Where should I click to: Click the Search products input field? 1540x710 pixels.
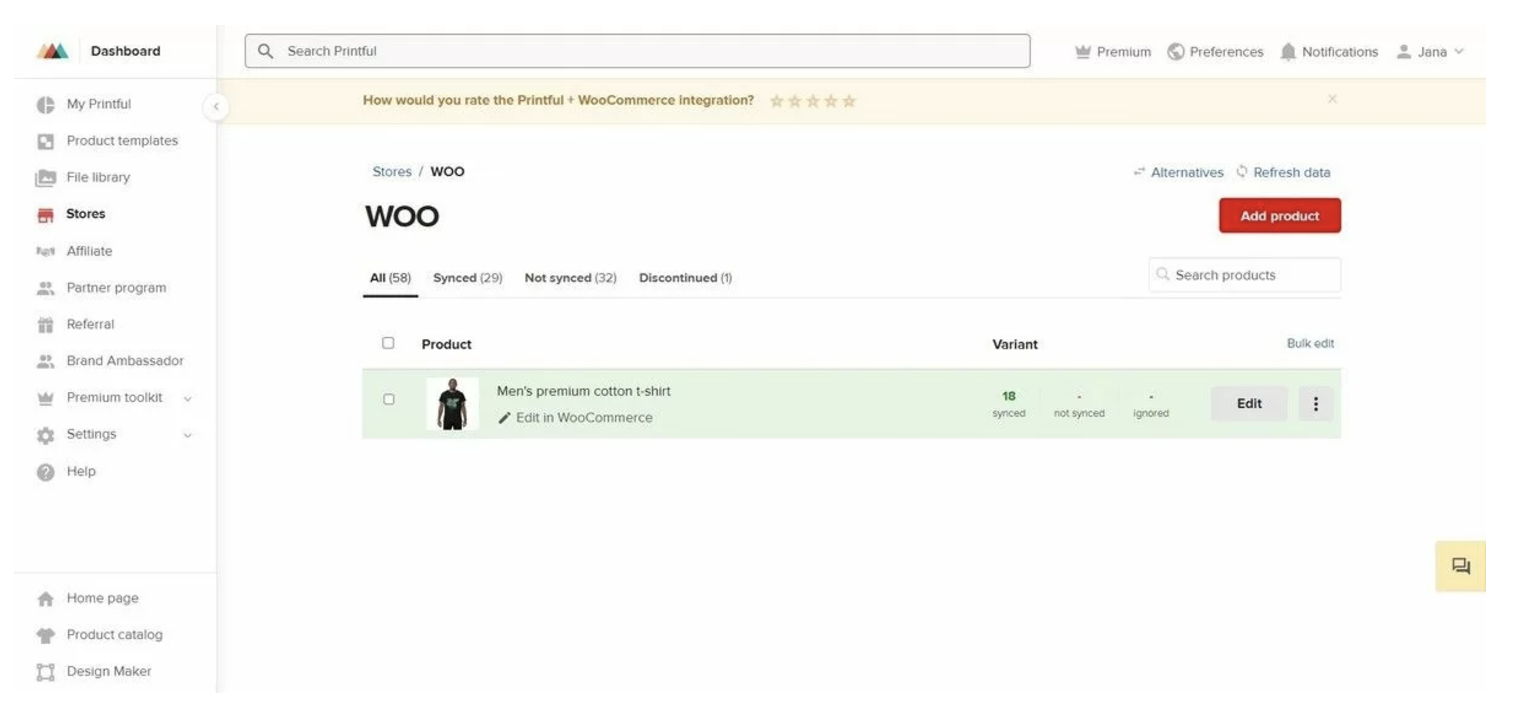(1245, 275)
